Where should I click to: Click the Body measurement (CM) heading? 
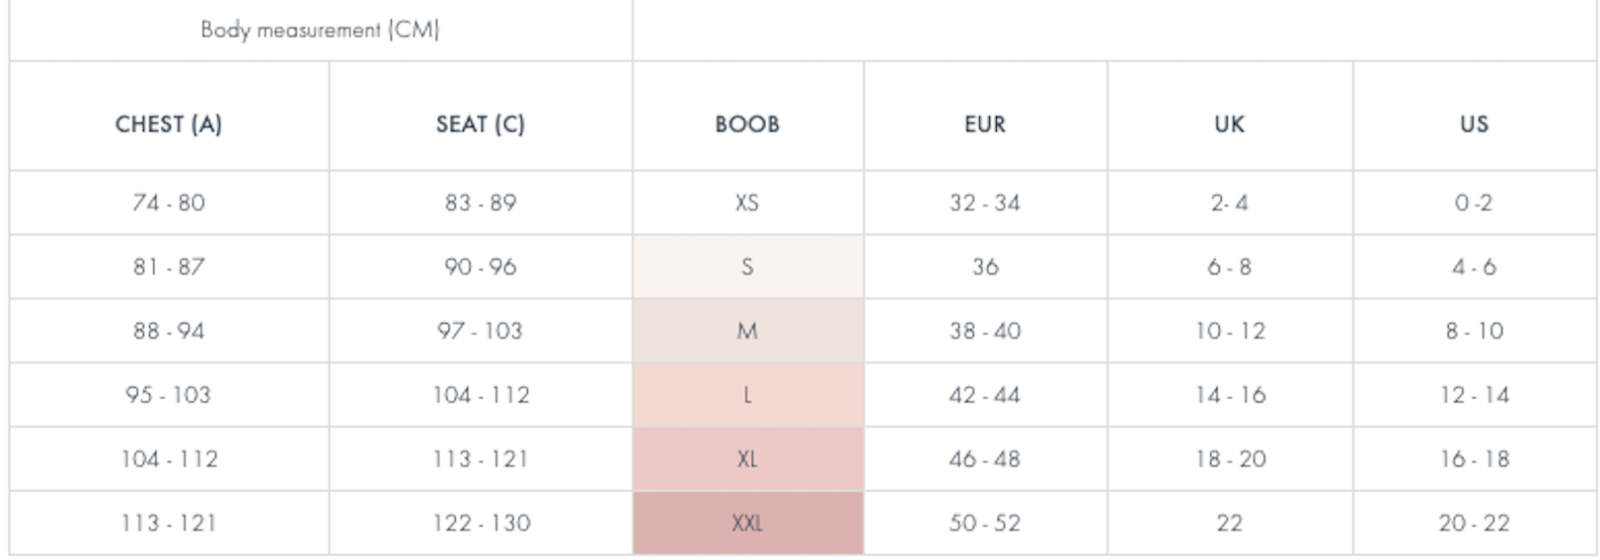click(320, 30)
